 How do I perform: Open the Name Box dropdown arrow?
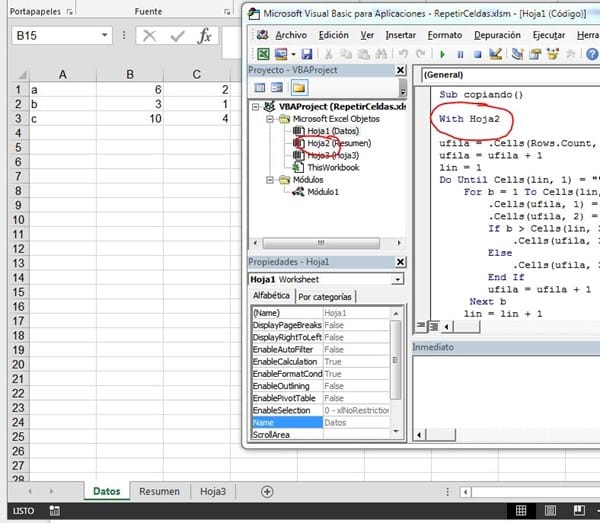point(105,35)
